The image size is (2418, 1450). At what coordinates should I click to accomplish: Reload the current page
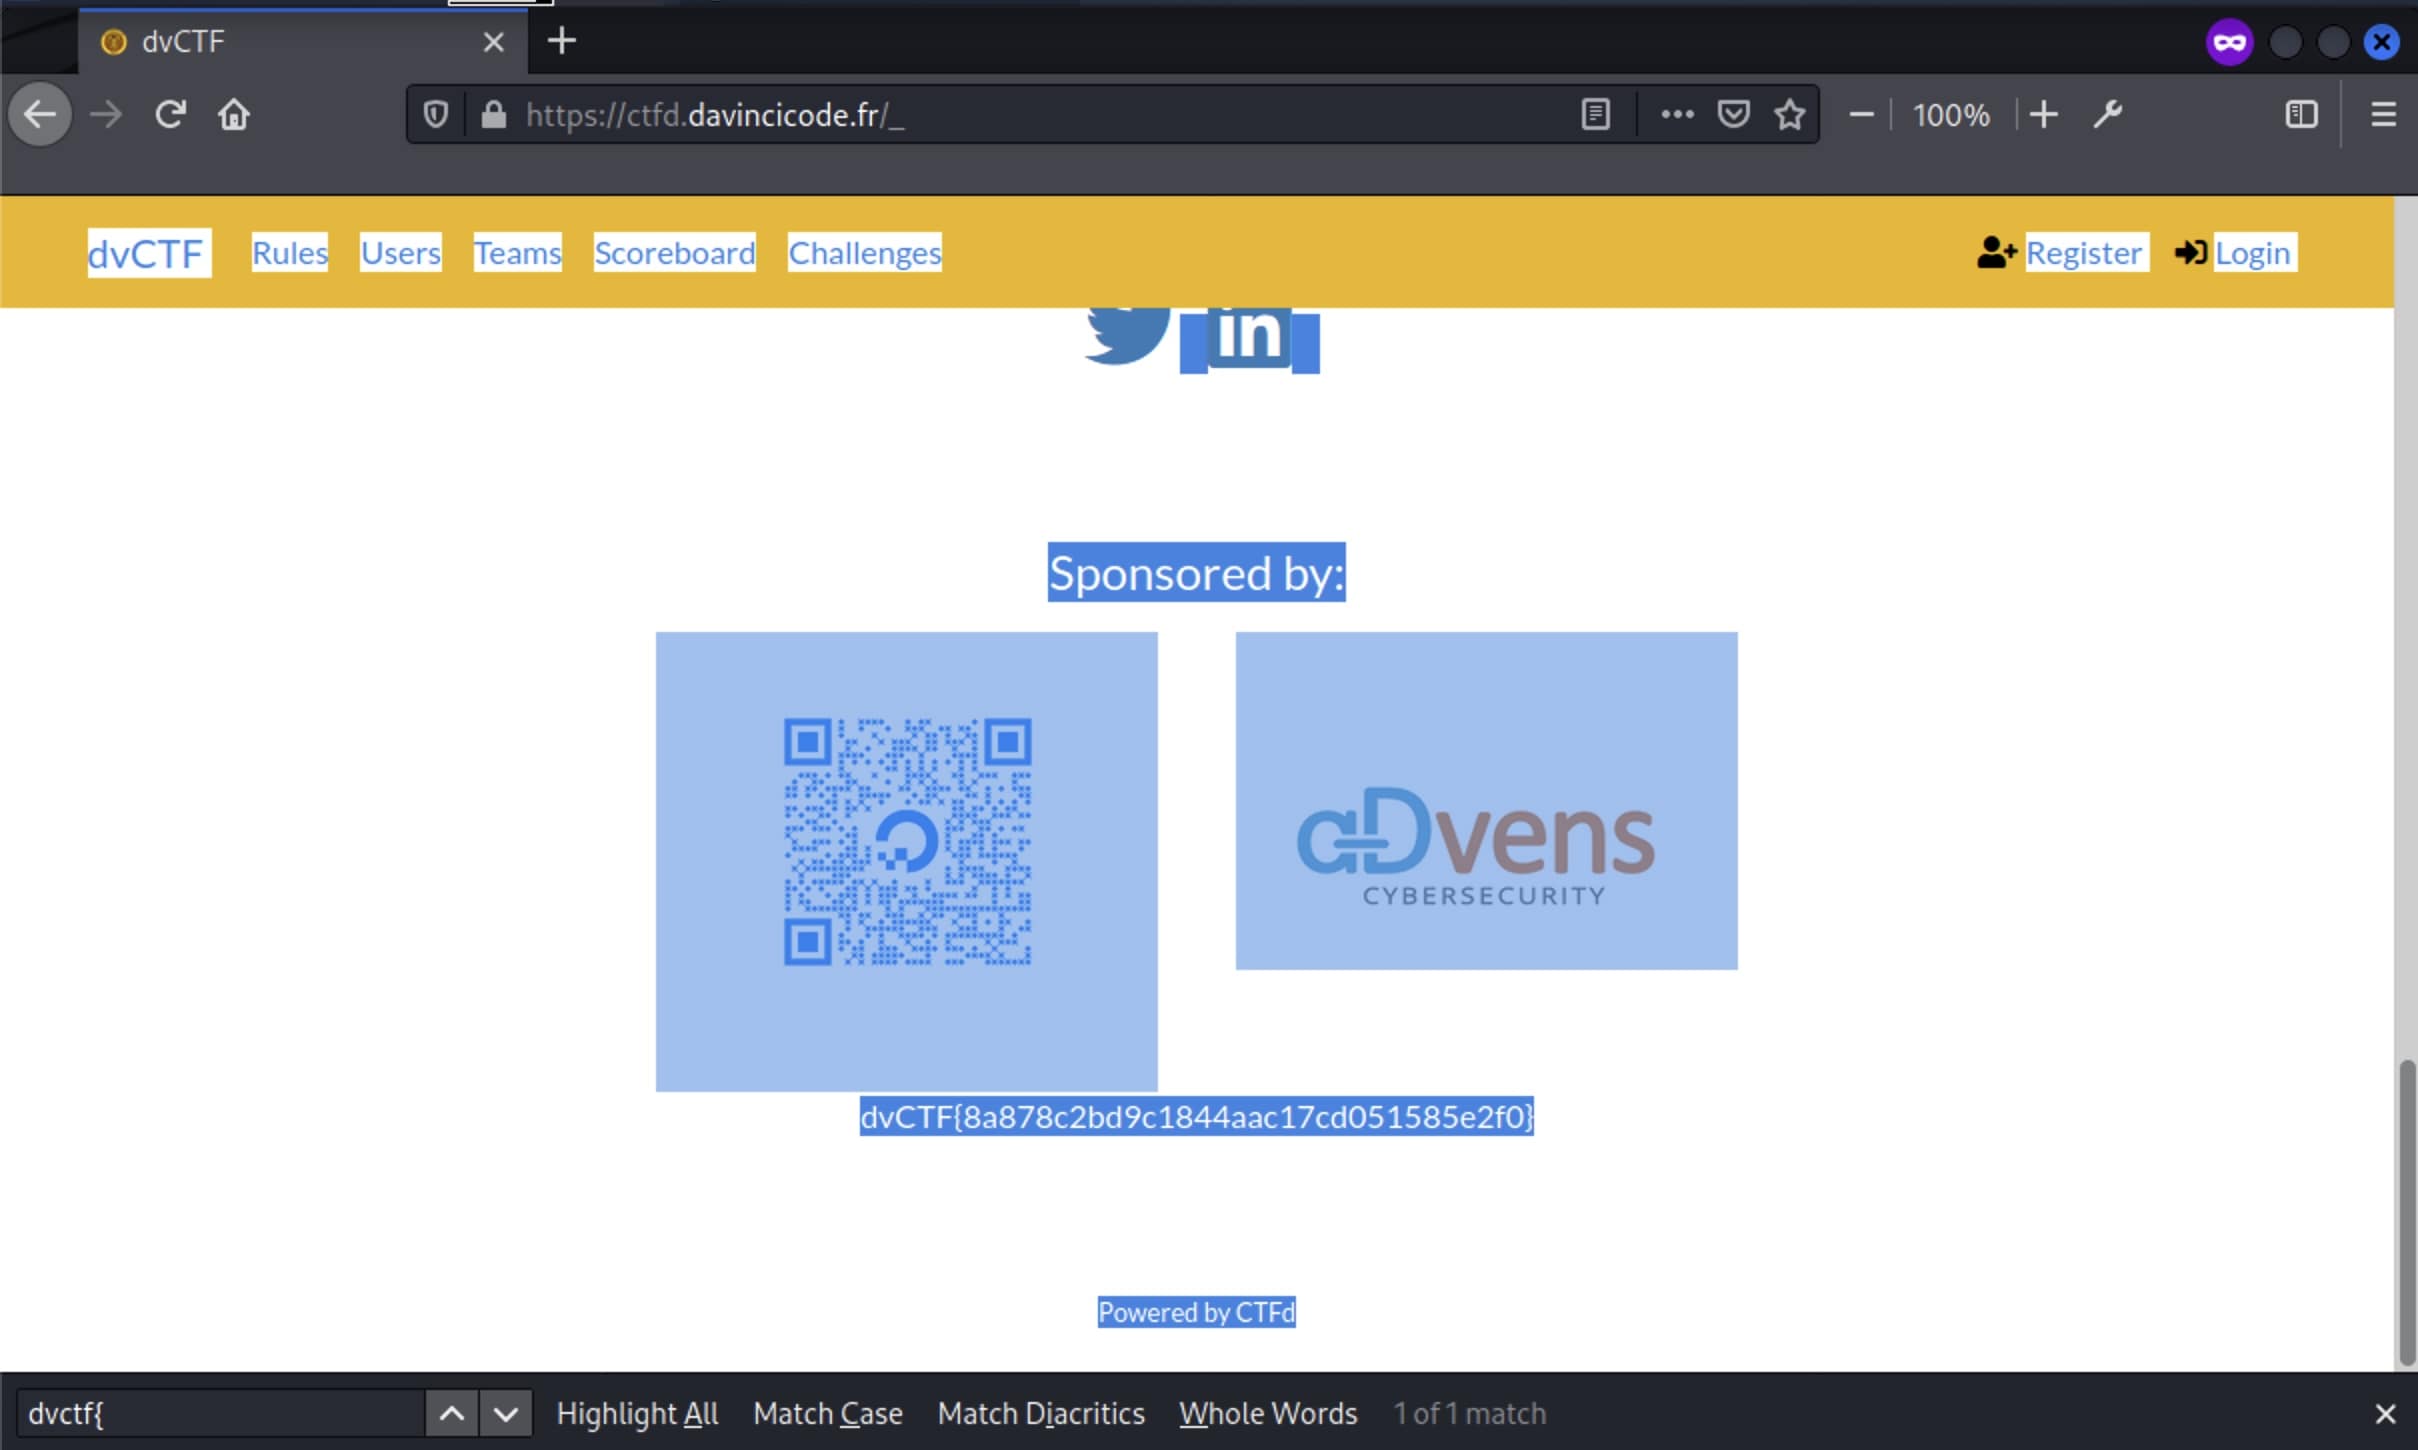coord(170,114)
